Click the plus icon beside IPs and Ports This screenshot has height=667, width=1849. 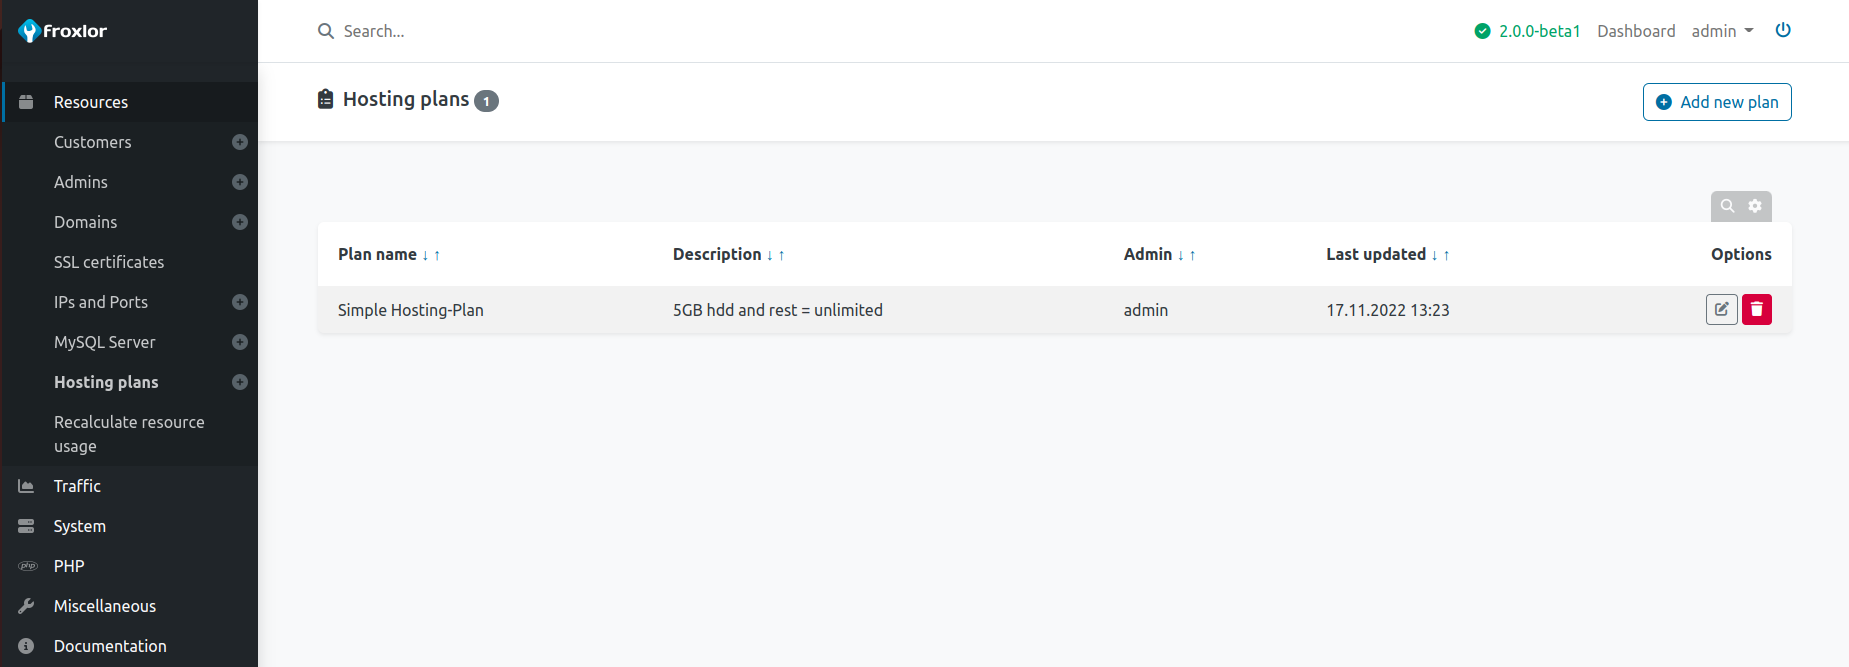click(x=240, y=302)
